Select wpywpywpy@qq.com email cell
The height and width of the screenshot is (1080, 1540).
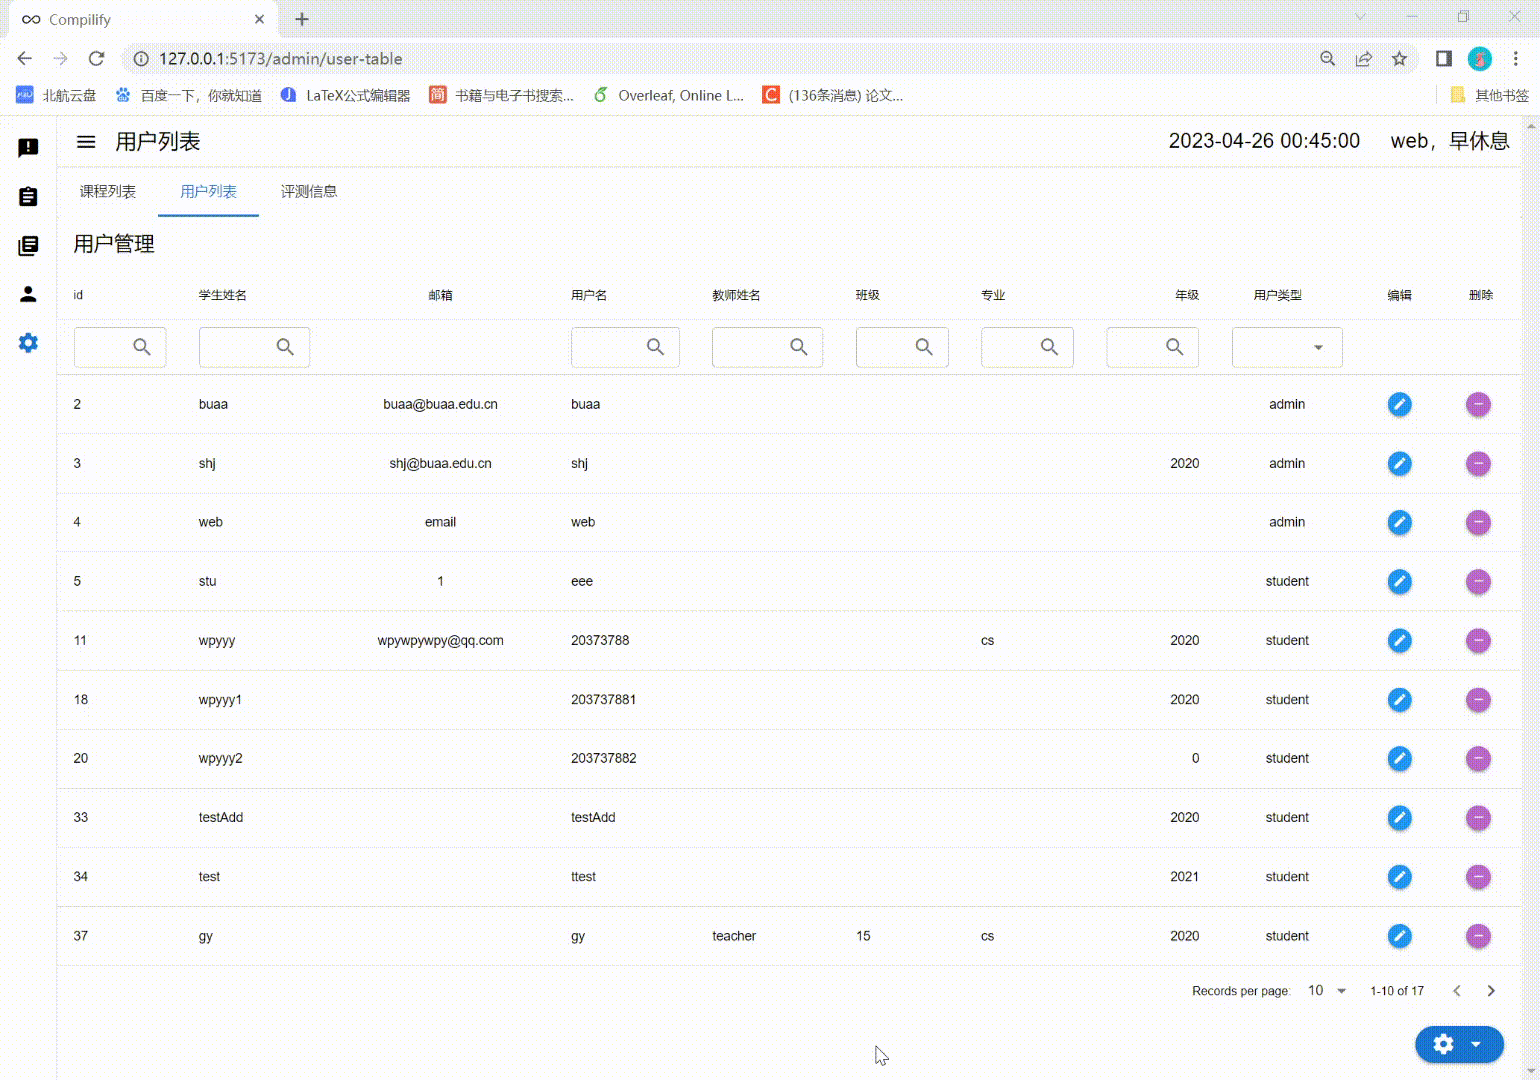[440, 640]
